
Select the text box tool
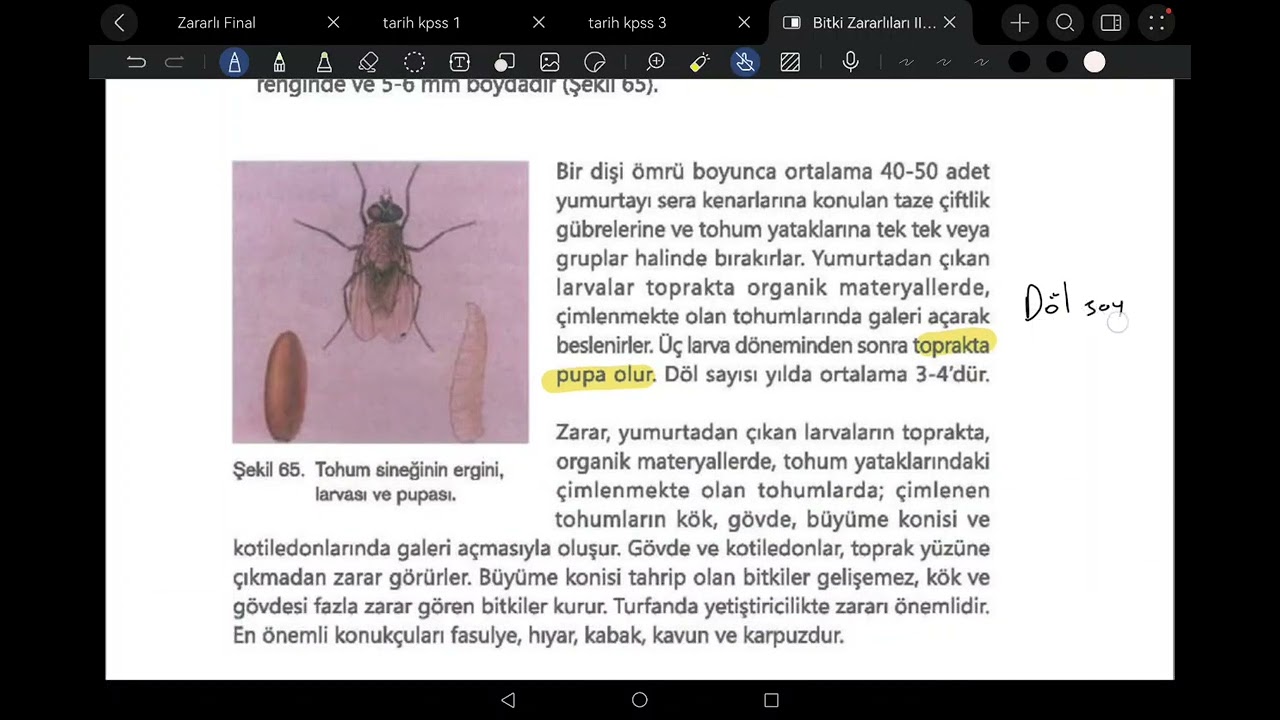pyautogui.click(x=459, y=62)
